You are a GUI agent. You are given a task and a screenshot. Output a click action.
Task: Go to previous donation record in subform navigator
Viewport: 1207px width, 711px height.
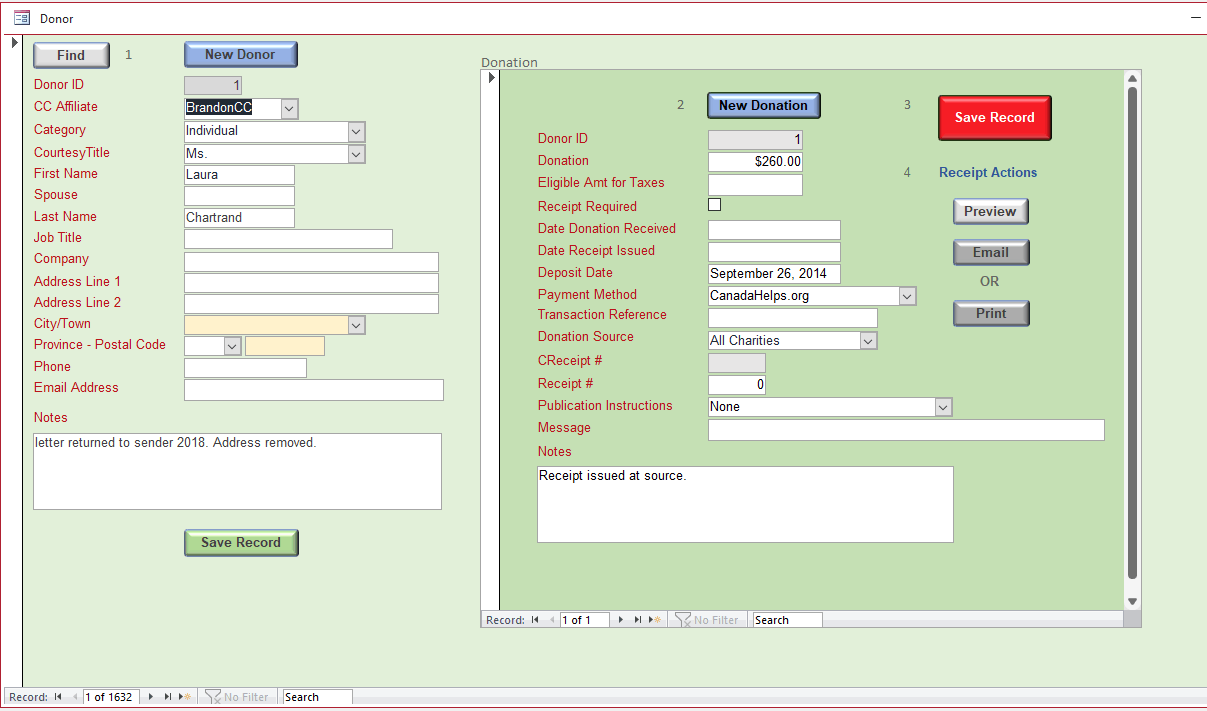(551, 620)
